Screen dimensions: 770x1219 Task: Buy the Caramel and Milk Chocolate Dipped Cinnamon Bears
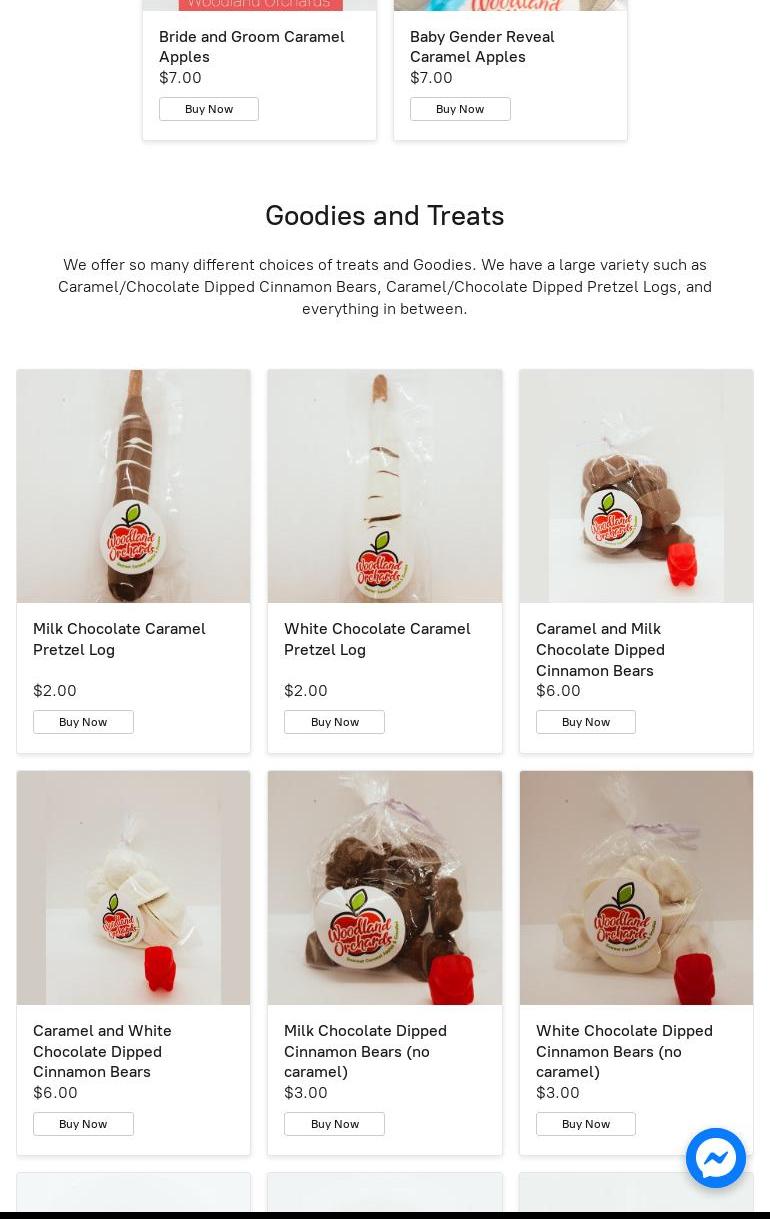coord(586,722)
